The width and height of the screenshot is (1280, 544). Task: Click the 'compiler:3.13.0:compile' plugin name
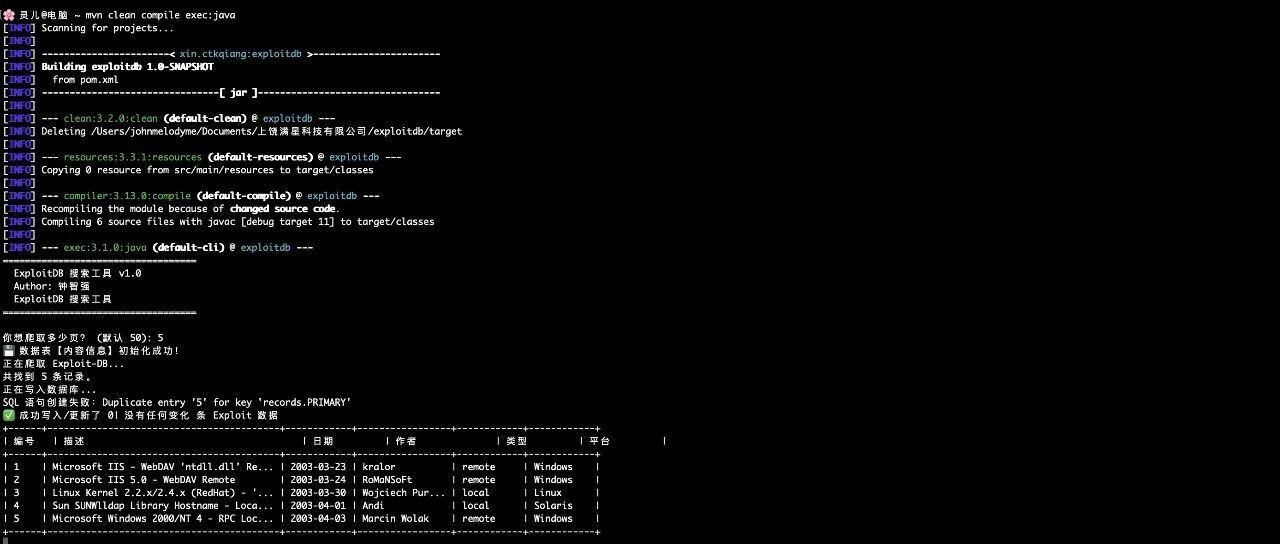[x=127, y=195]
